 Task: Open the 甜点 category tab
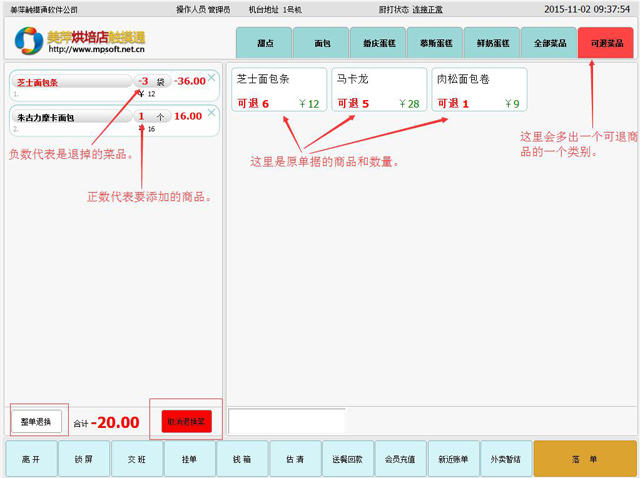point(264,43)
